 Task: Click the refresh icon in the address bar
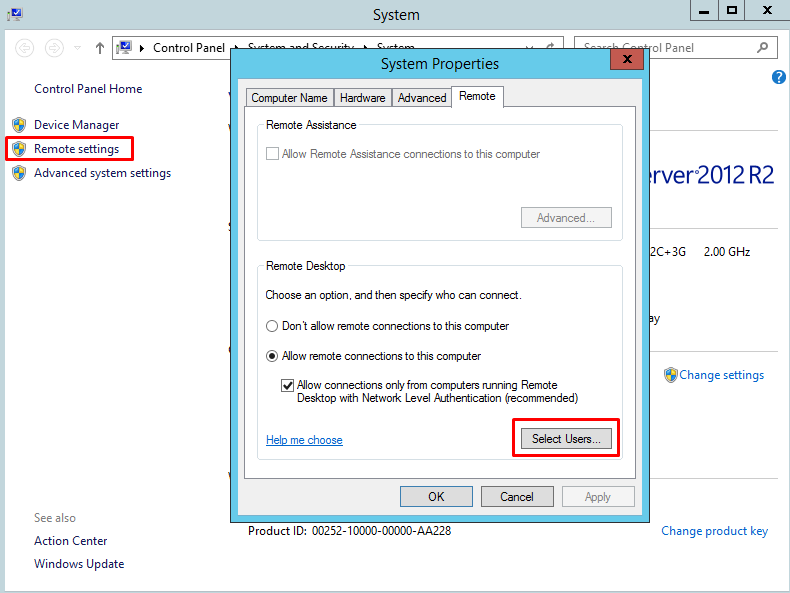[x=550, y=45]
